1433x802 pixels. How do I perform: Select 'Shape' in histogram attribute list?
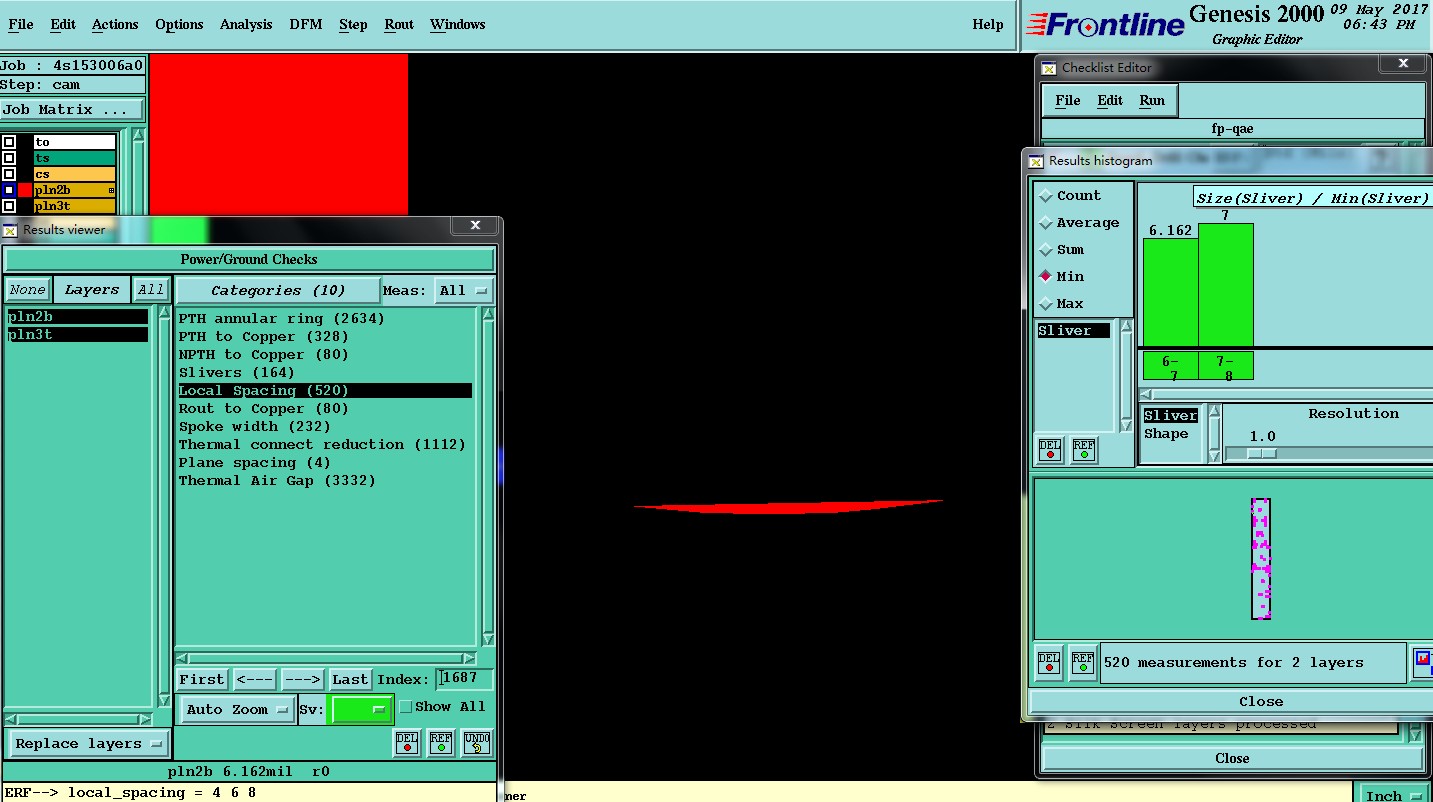click(1166, 434)
